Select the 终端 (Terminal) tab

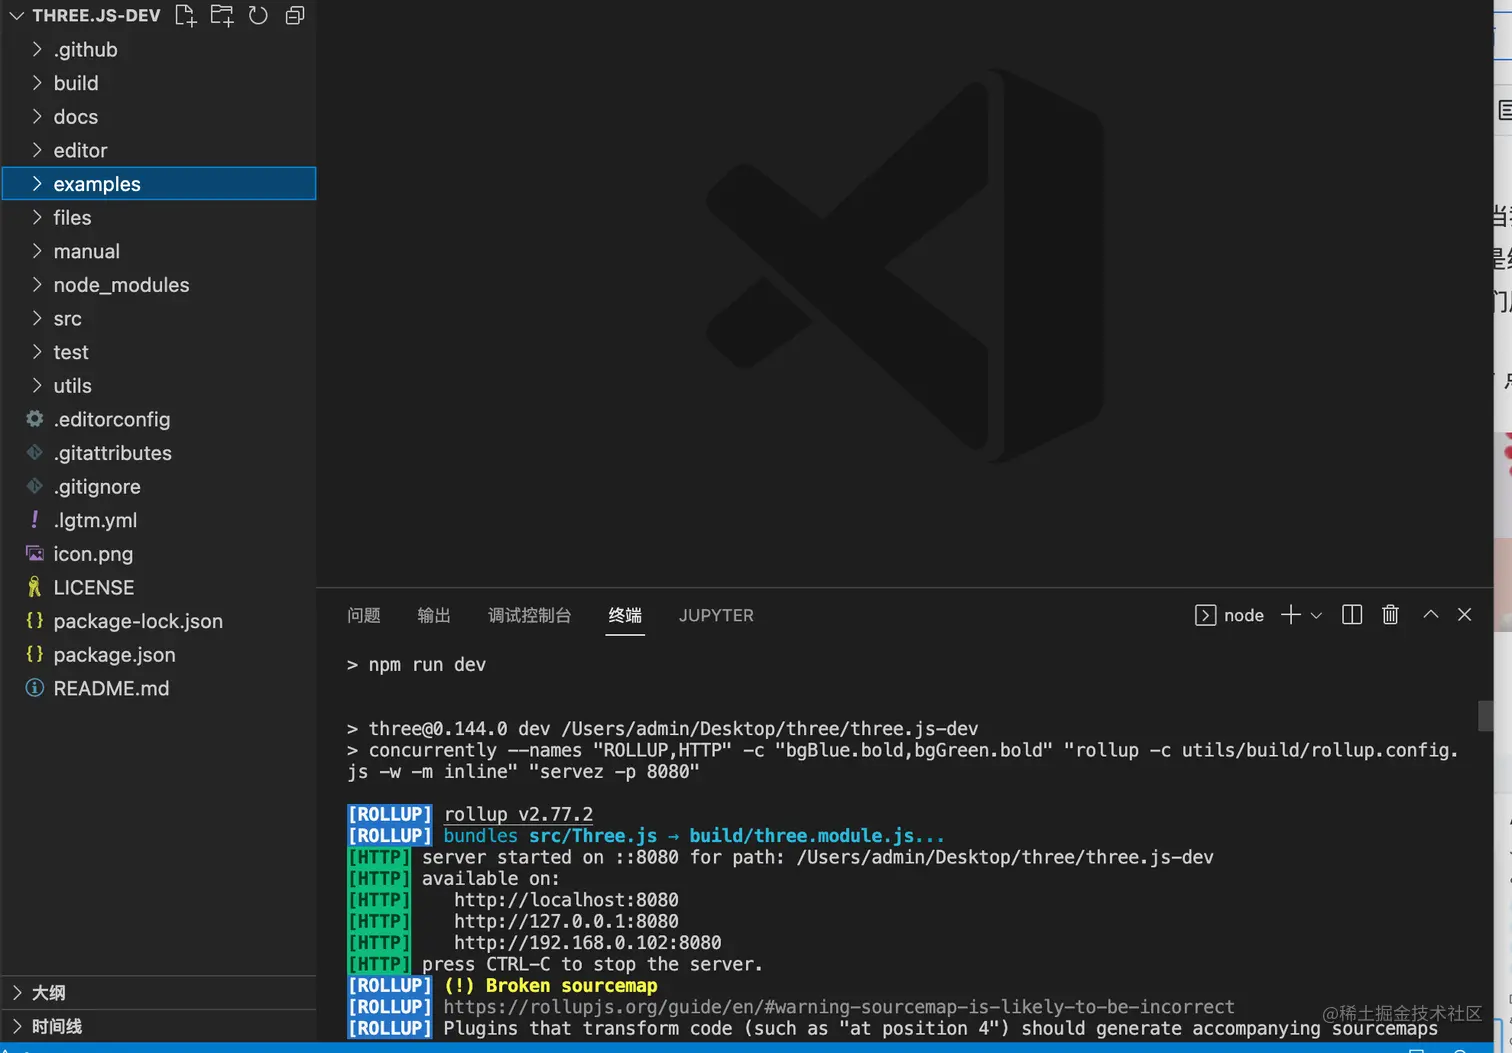[x=625, y=615]
